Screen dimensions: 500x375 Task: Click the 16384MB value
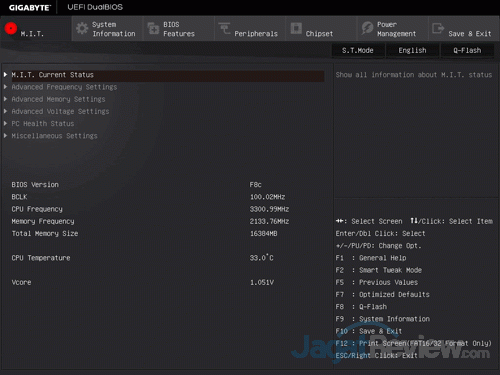tap(264, 234)
